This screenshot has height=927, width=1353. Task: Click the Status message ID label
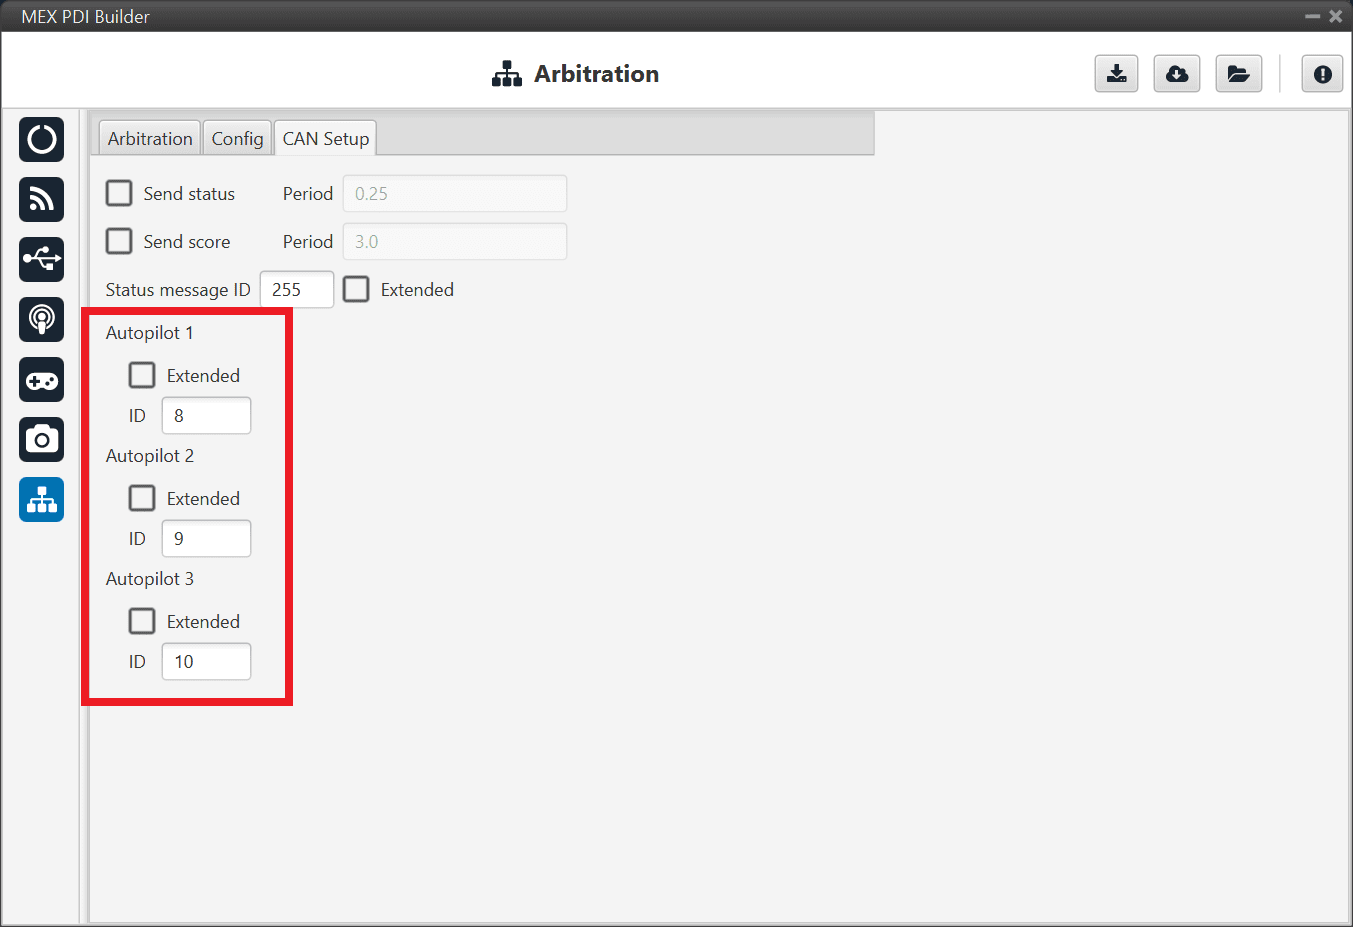[x=178, y=290]
